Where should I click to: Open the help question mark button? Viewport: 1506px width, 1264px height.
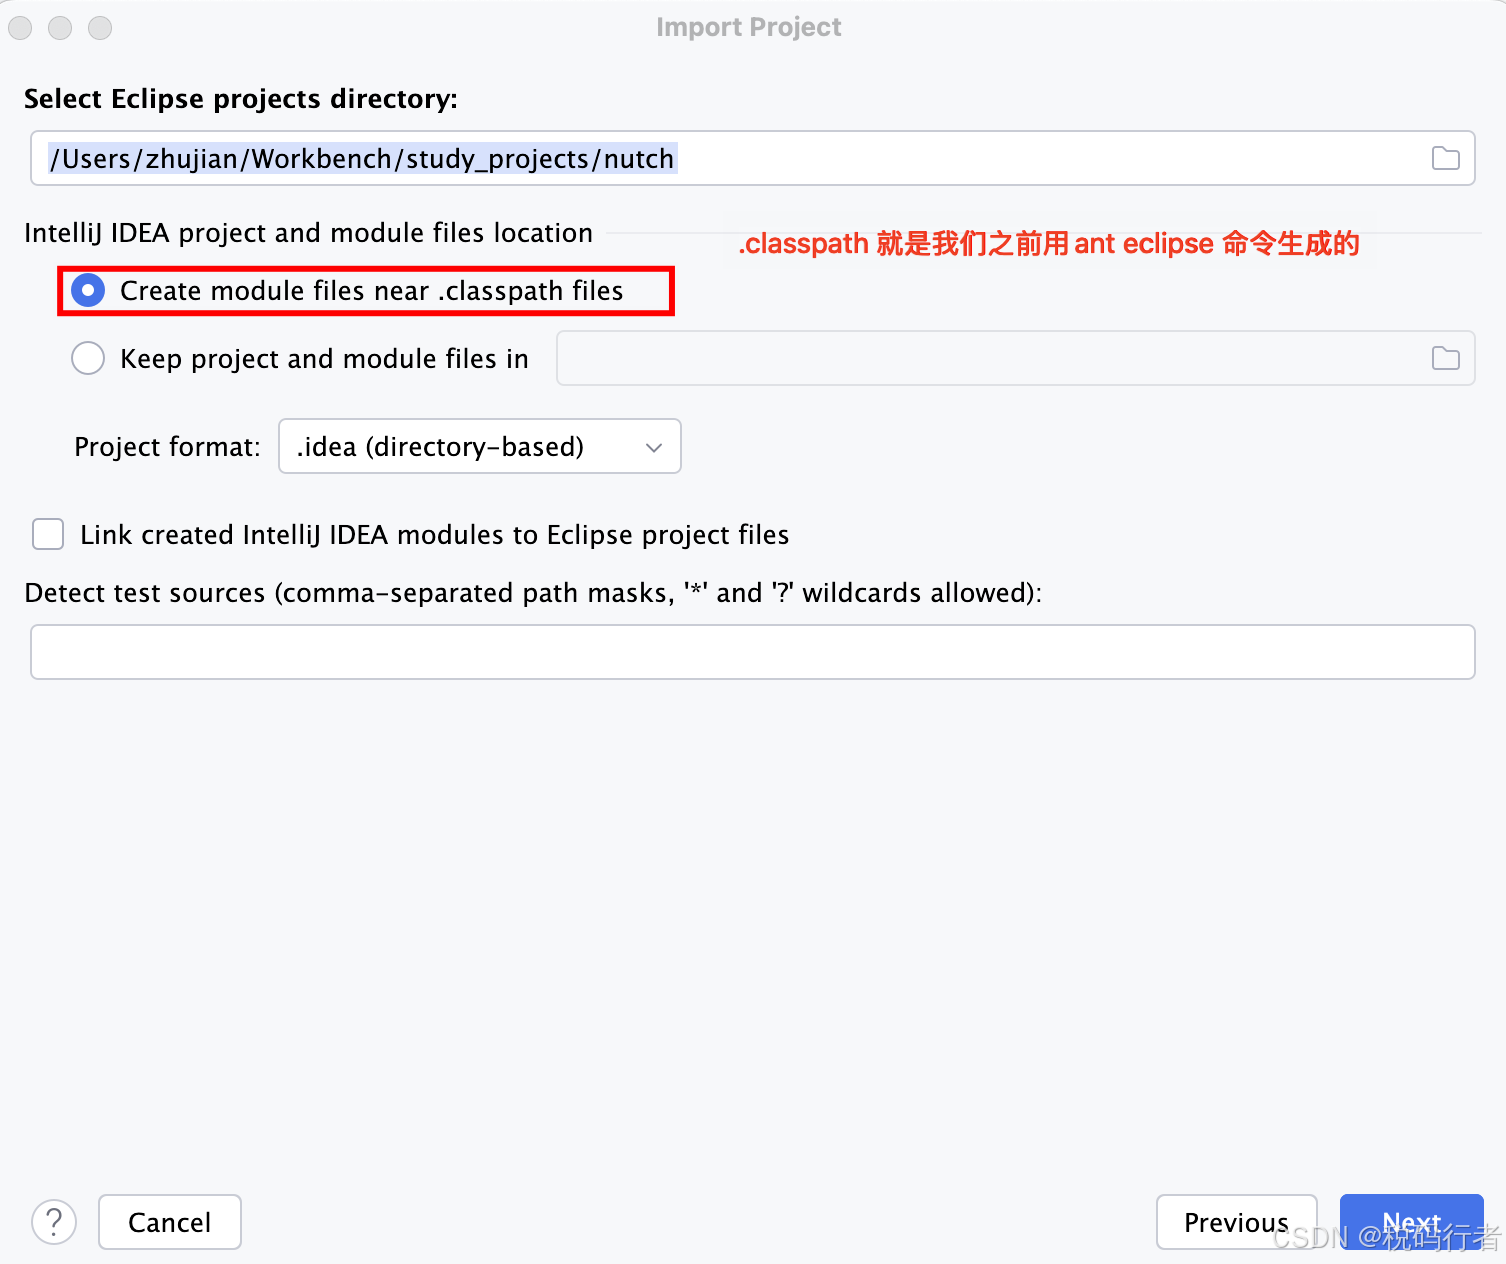pyautogui.click(x=54, y=1222)
